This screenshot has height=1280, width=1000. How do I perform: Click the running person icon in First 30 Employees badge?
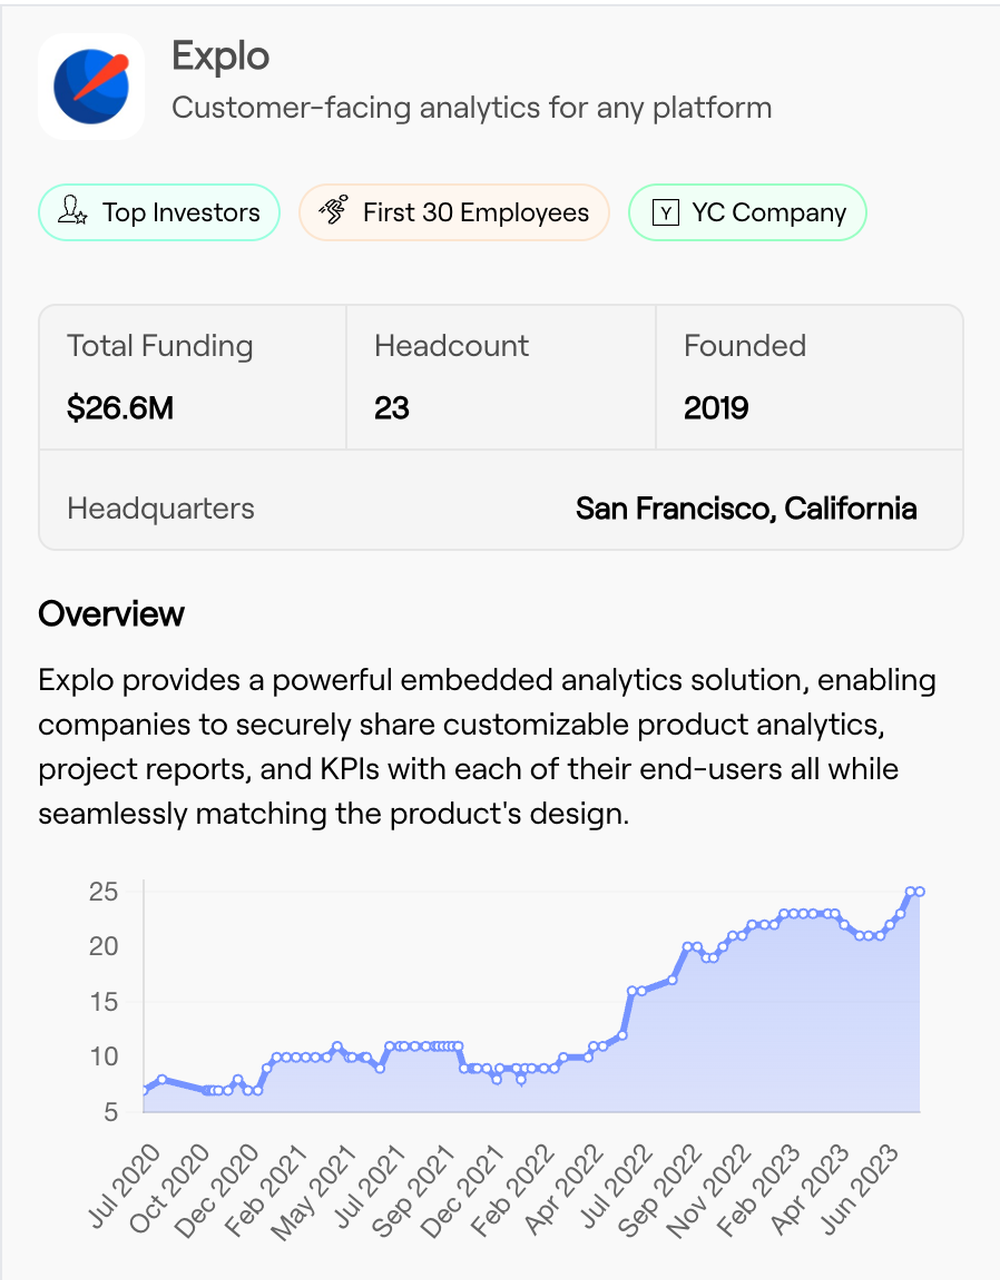(334, 210)
